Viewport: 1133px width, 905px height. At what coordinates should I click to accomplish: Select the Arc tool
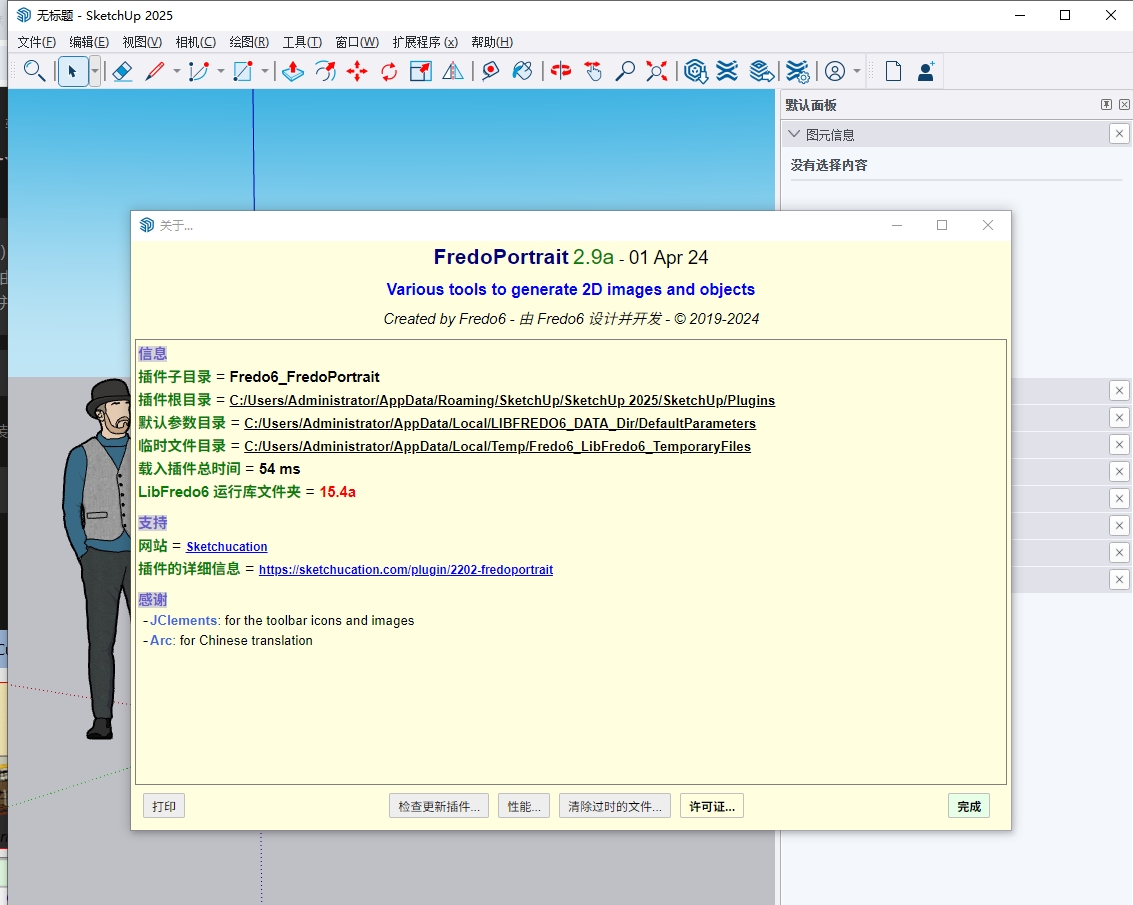pos(198,71)
